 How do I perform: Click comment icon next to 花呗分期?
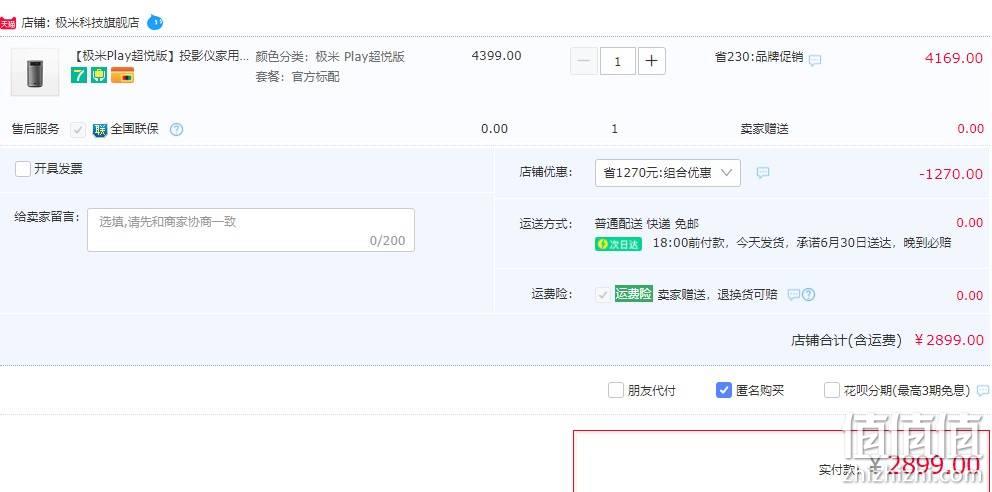[983, 391]
